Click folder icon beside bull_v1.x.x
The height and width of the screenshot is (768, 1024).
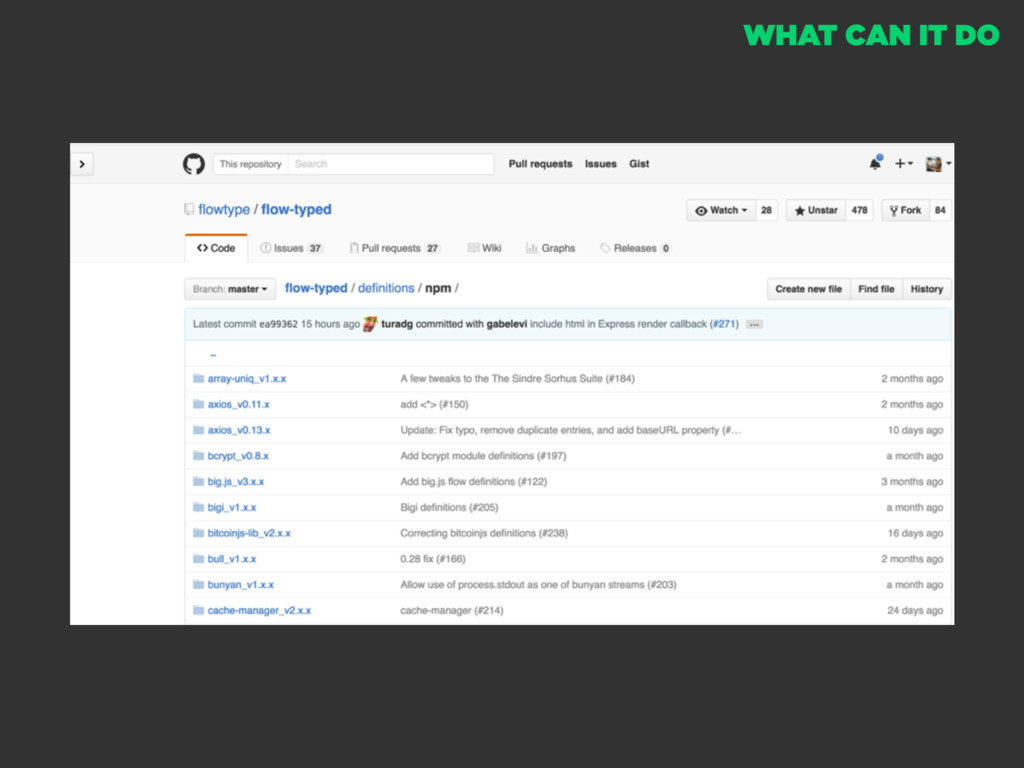pos(199,558)
